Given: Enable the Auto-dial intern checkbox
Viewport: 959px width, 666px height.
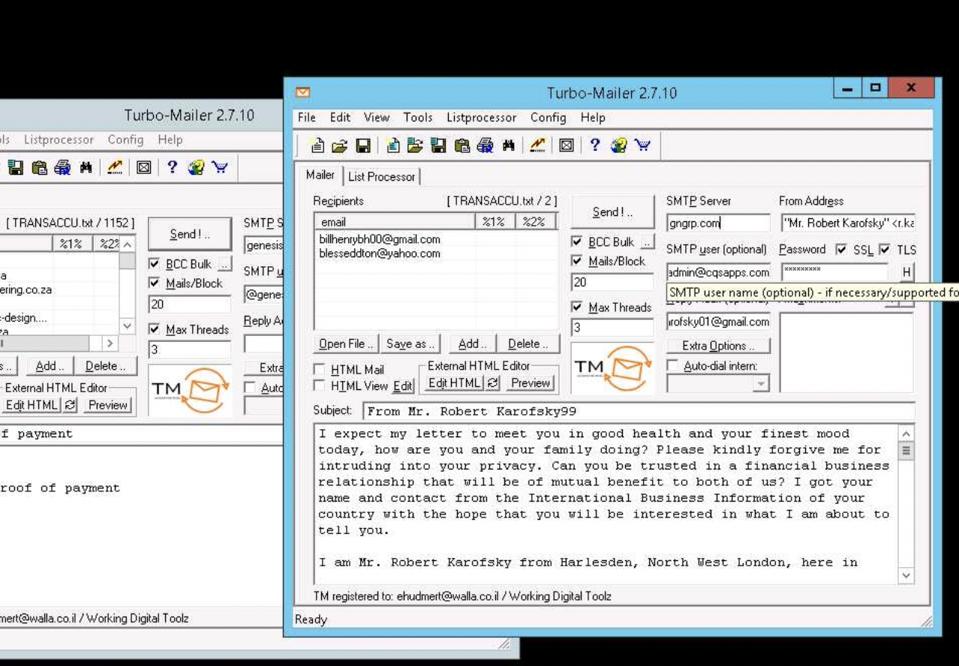Looking at the screenshot, I should click(673, 366).
